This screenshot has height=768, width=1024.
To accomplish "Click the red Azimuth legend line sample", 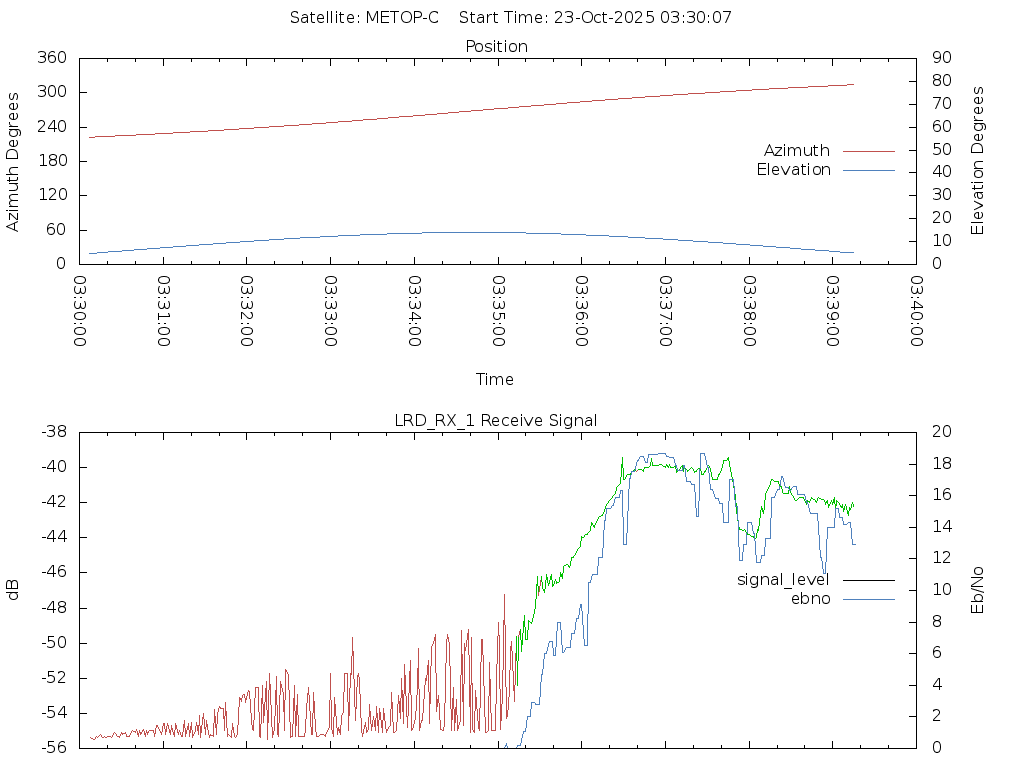I will [x=868, y=151].
